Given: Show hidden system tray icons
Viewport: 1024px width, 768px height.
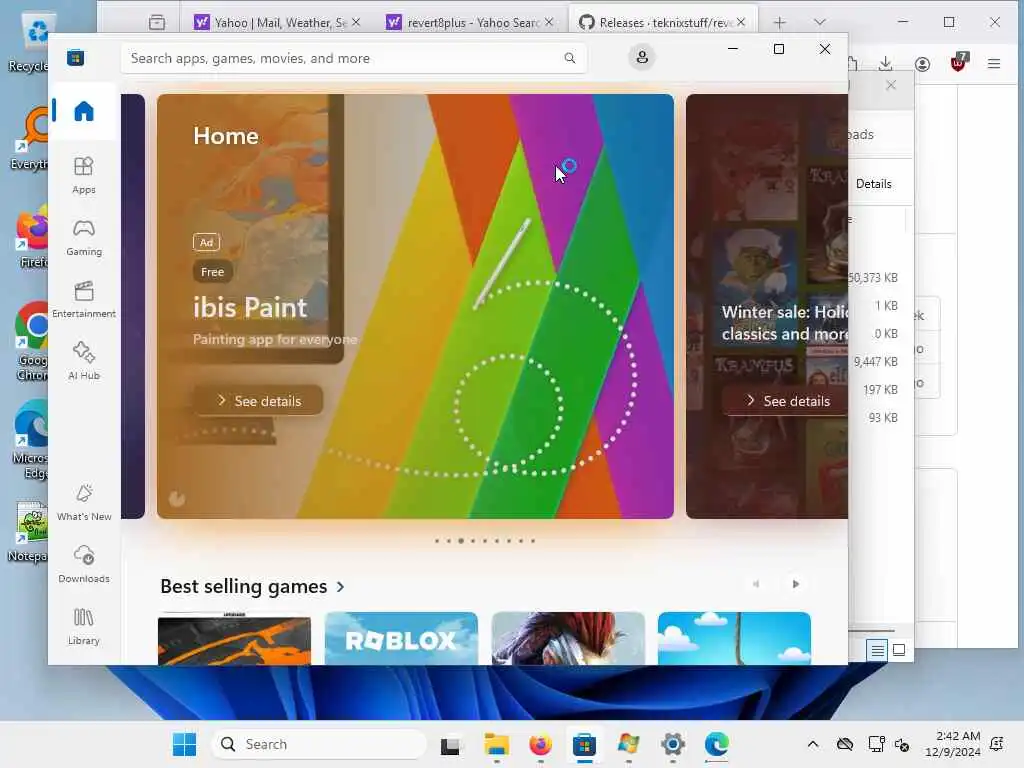Looking at the screenshot, I should click(x=812, y=744).
